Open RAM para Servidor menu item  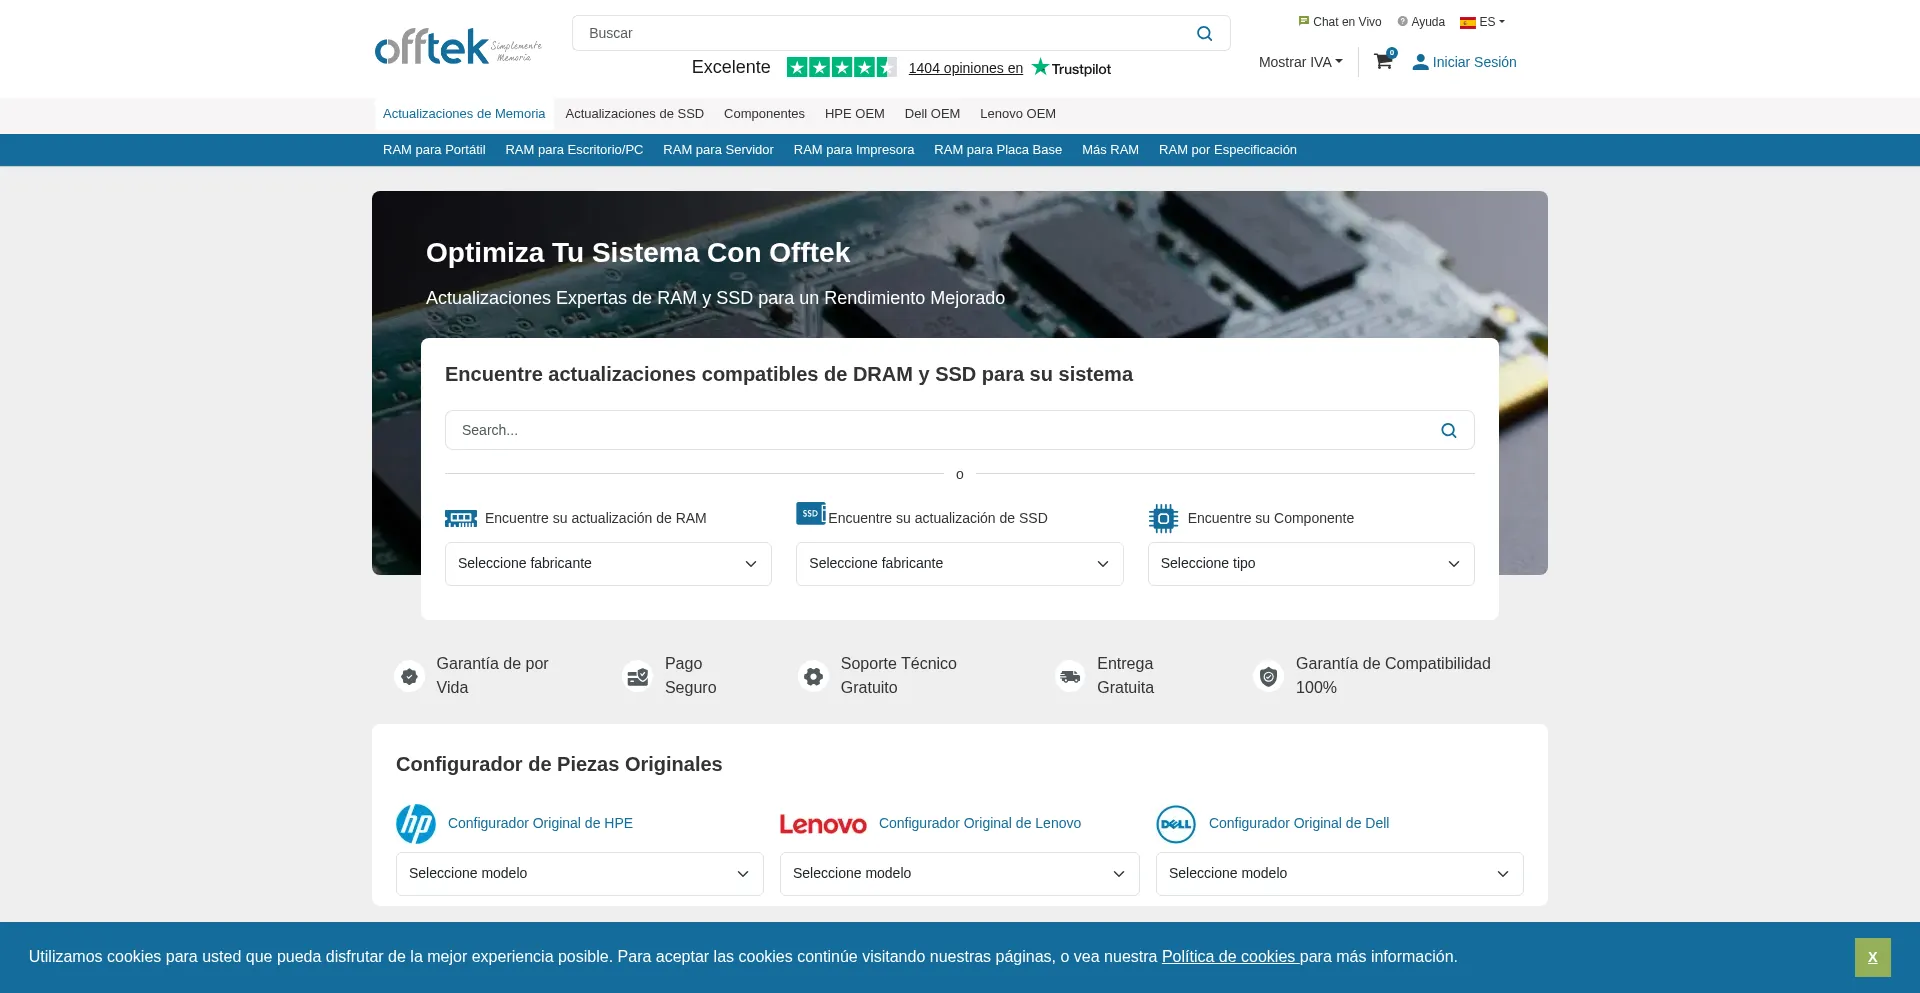point(718,150)
